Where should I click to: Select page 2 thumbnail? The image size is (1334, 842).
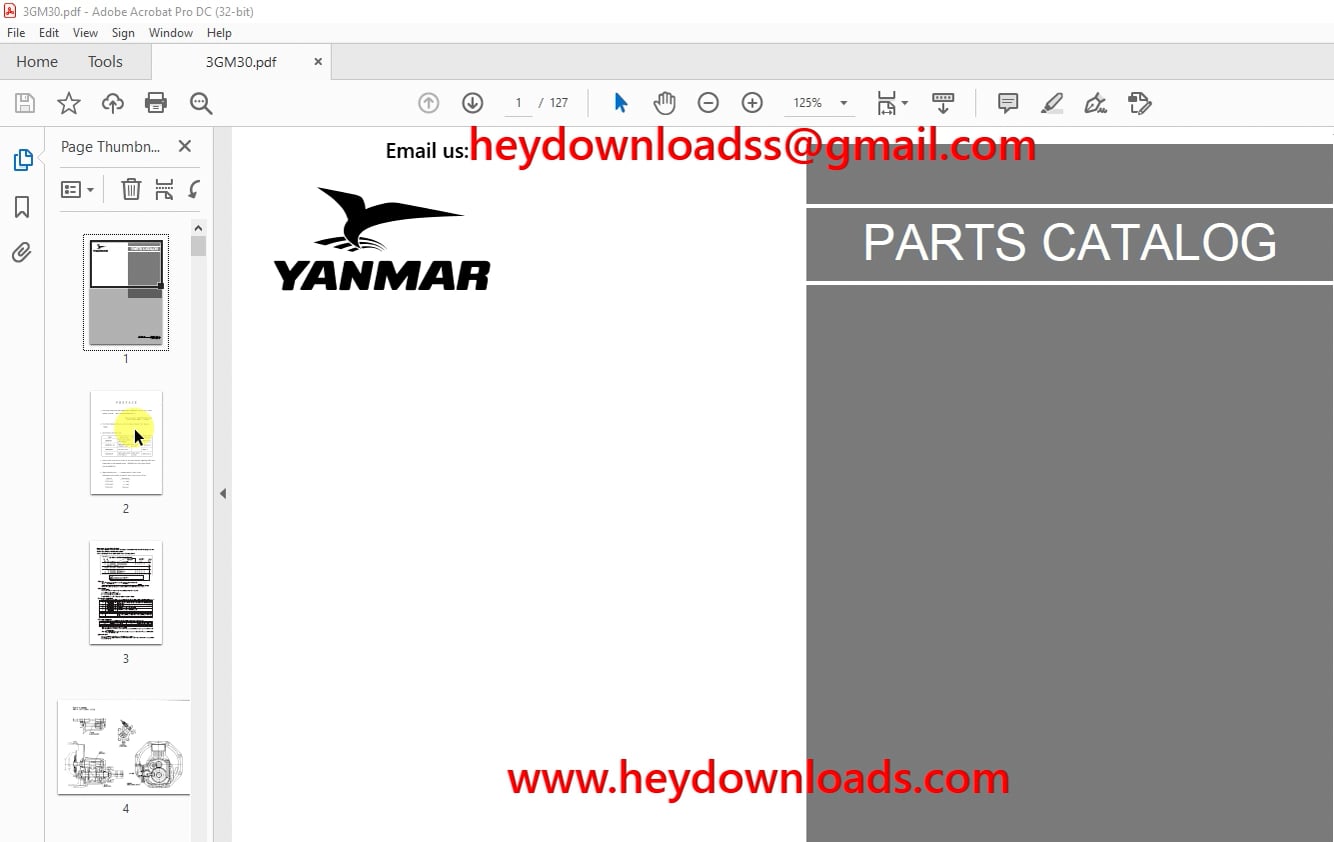pyautogui.click(x=126, y=442)
